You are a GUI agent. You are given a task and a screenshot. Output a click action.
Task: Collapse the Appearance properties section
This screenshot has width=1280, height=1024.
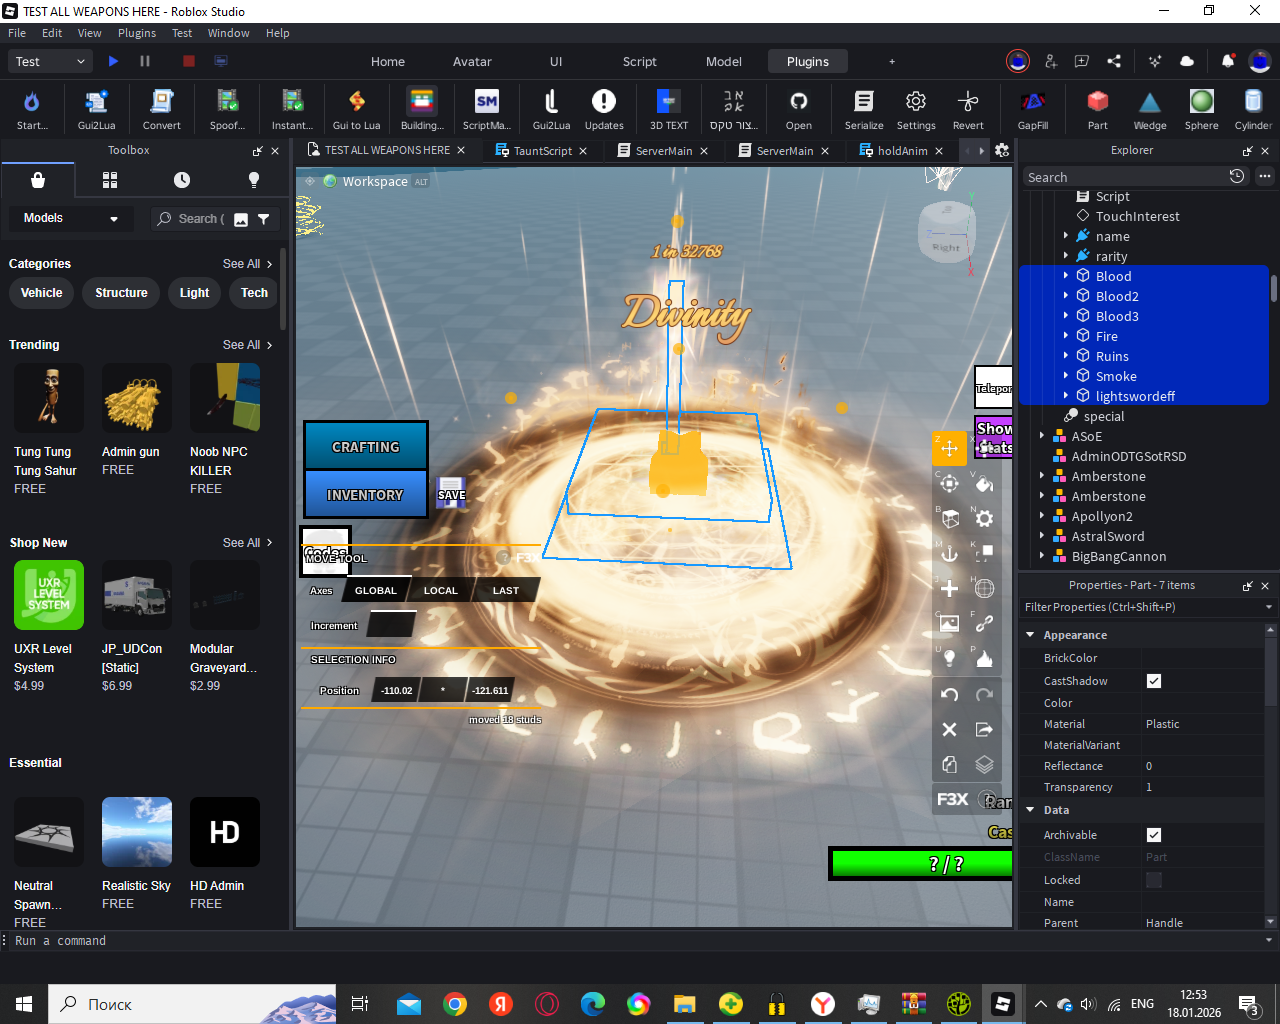[x=1030, y=635]
